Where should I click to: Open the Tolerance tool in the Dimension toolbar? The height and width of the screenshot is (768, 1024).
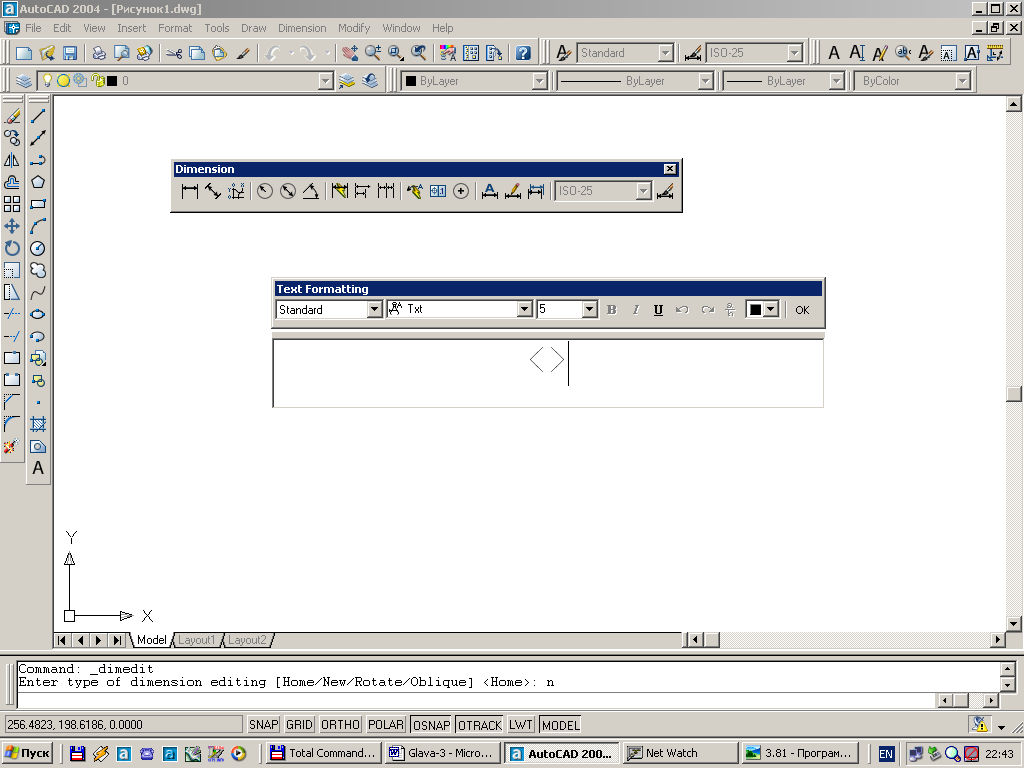pos(438,191)
